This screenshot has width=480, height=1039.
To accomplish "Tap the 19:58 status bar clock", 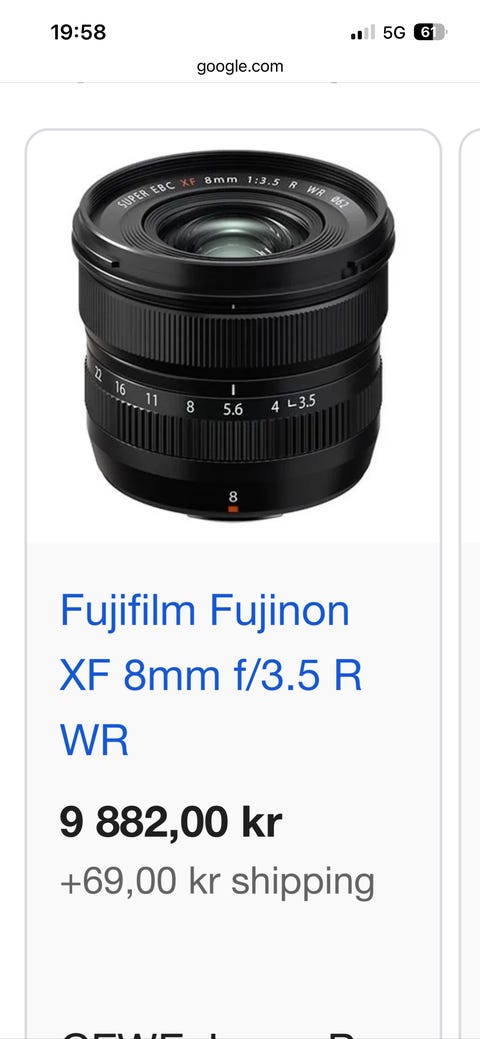I will click(78, 32).
